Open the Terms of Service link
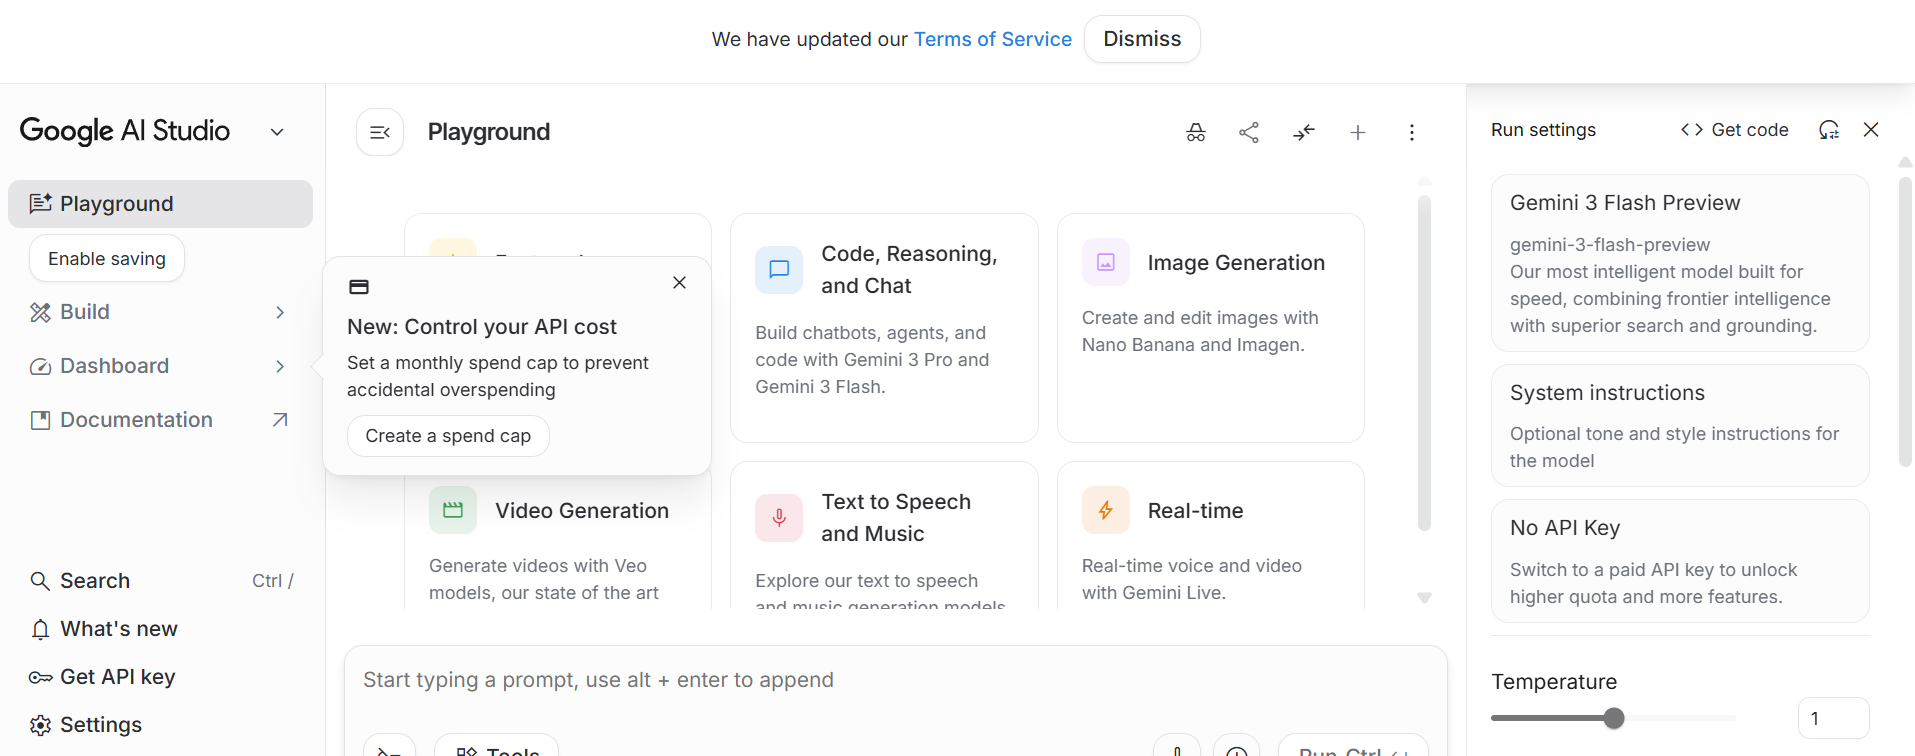1915x756 pixels. tap(992, 39)
